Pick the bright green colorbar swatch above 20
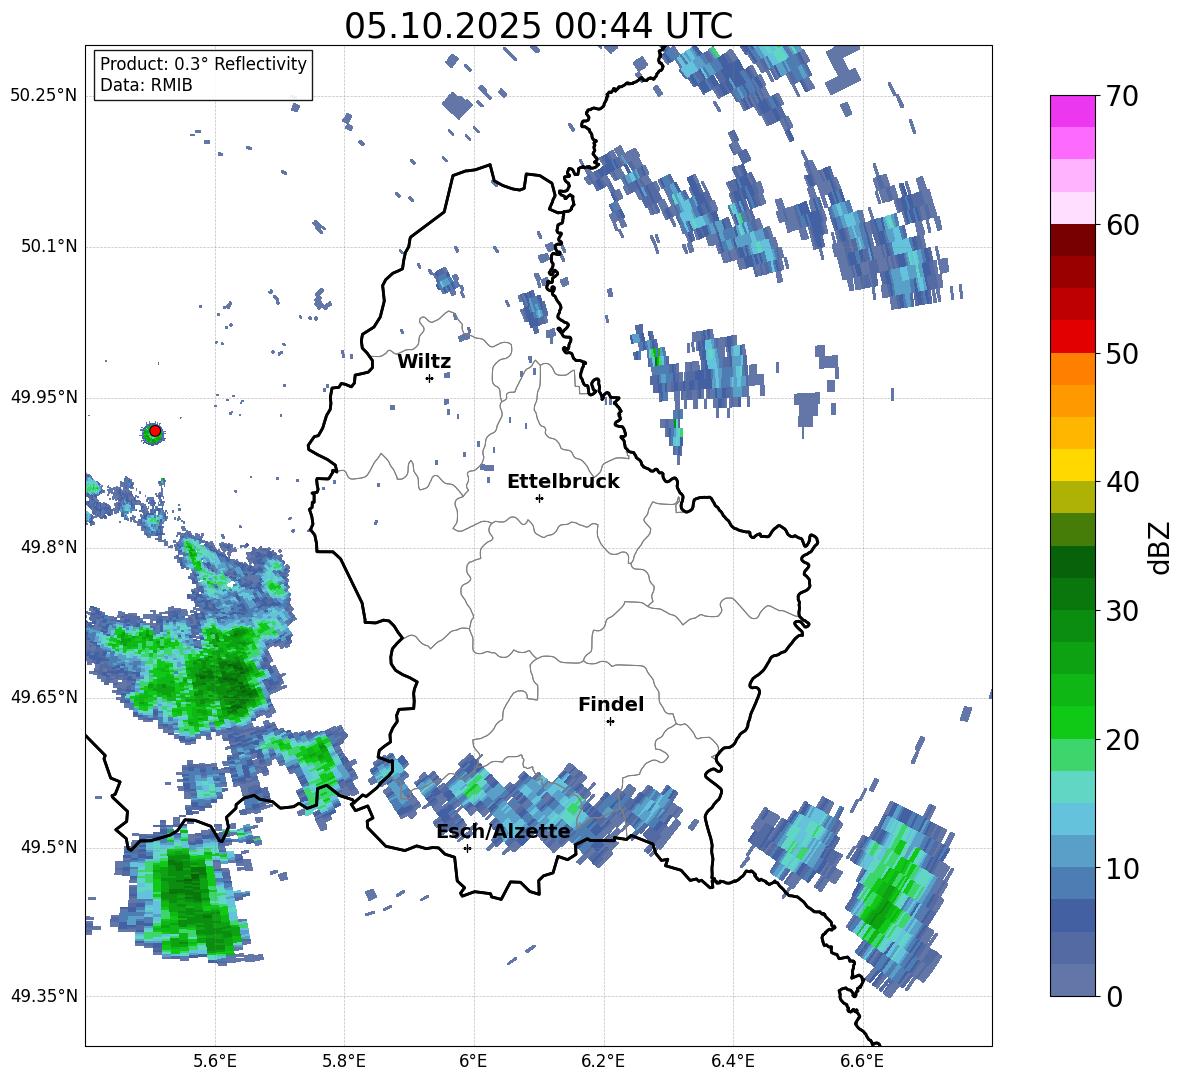 pos(1073,722)
